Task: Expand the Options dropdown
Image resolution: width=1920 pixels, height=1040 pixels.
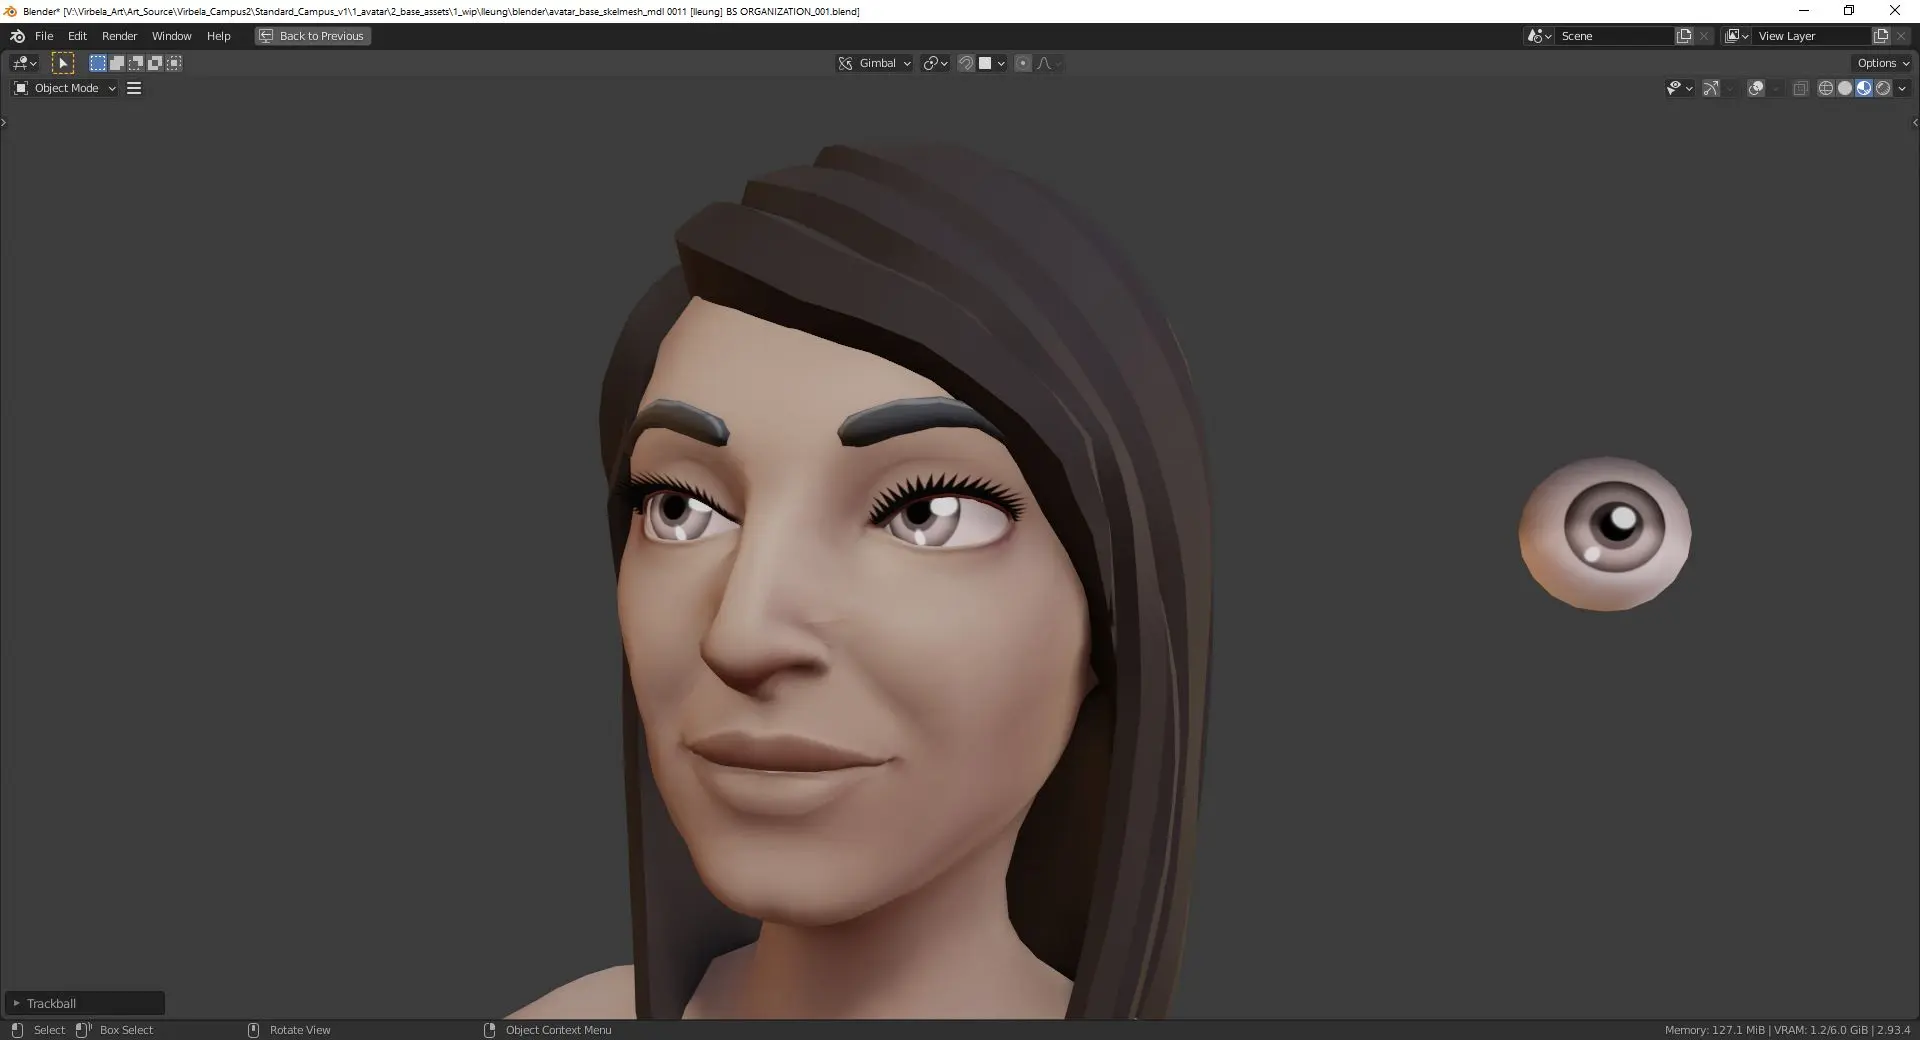Action: pyautogui.click(x=1883, y=63)
